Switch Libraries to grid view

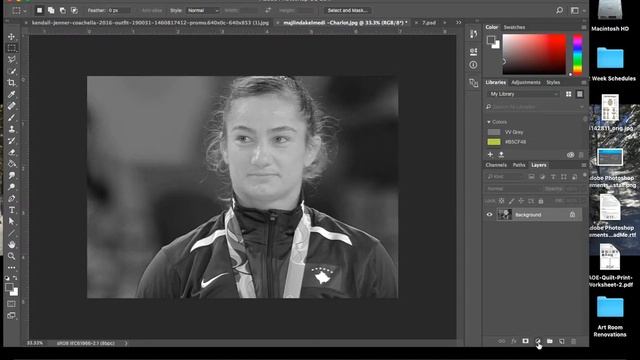point(569,94)
